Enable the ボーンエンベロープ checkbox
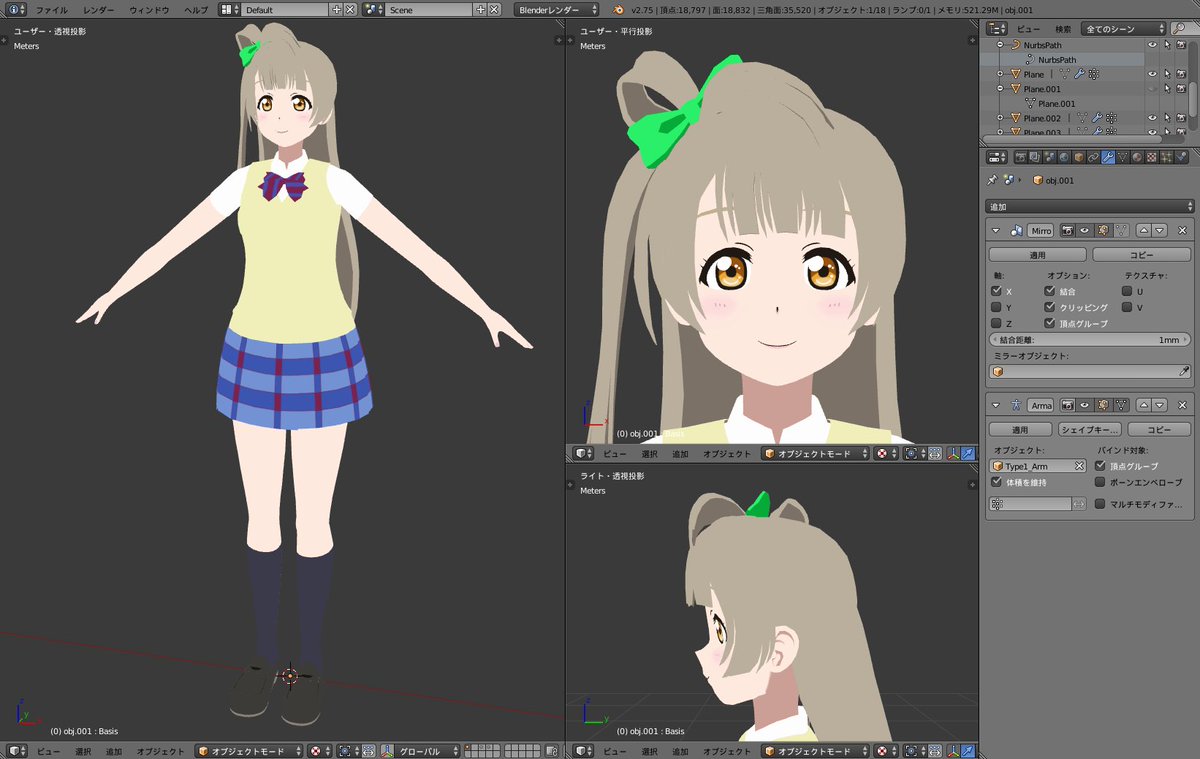Screen dimensions: 1200x759 pyautogui.click(x=1100, y=482)
